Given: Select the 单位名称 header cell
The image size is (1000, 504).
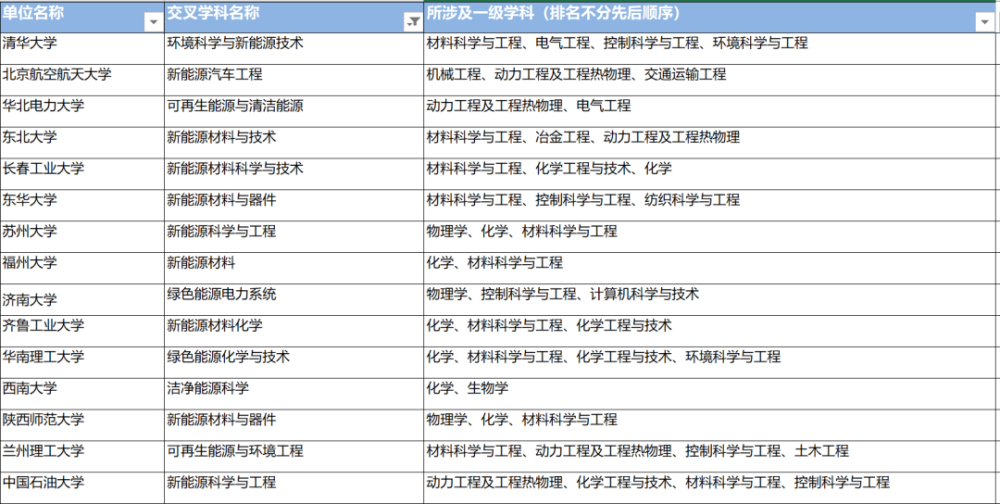Looking at the screenshot, I should (82, 17).
